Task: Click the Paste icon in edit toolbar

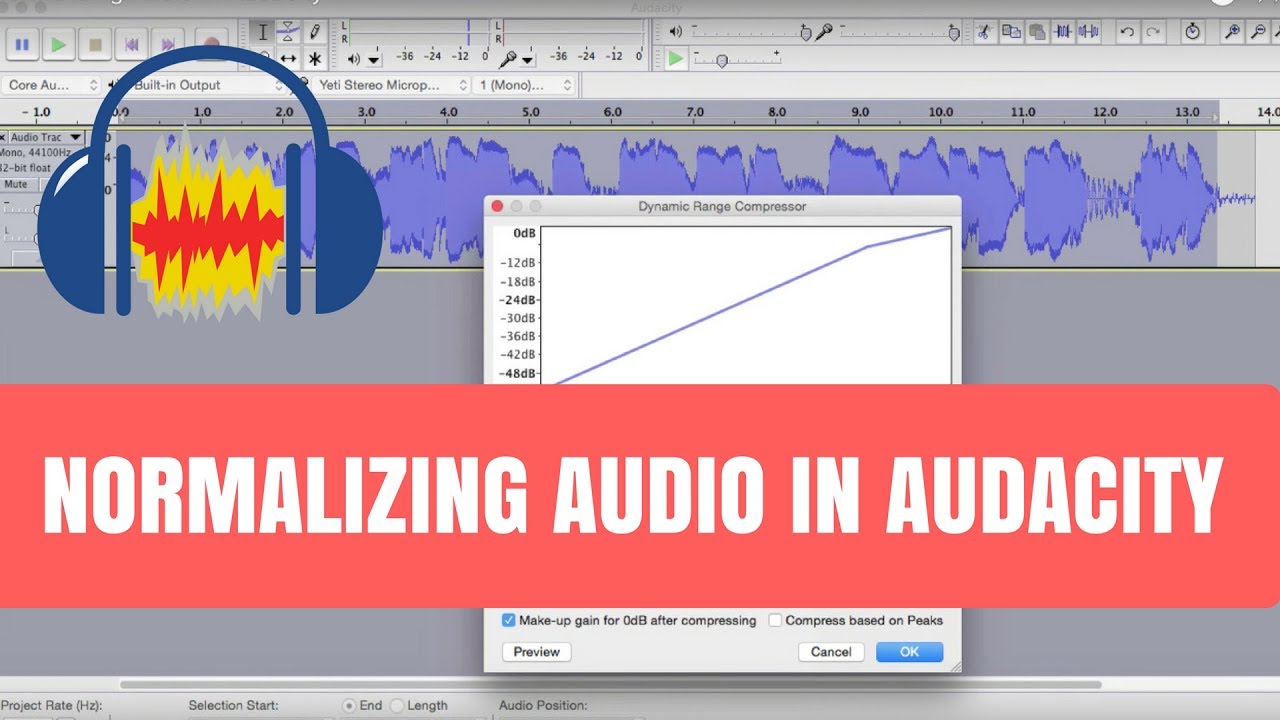Action: point(1036,32)
